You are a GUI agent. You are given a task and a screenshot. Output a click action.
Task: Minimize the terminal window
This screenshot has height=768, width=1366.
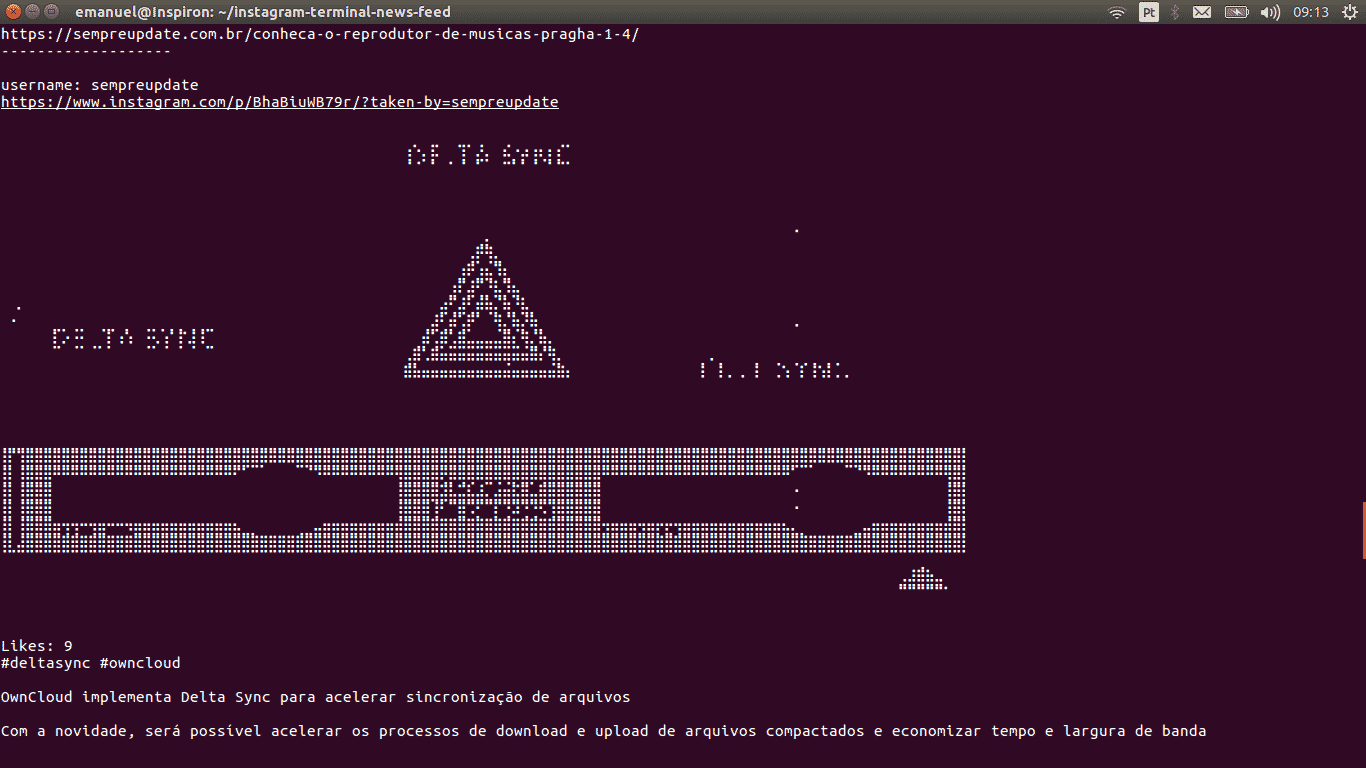32,12
